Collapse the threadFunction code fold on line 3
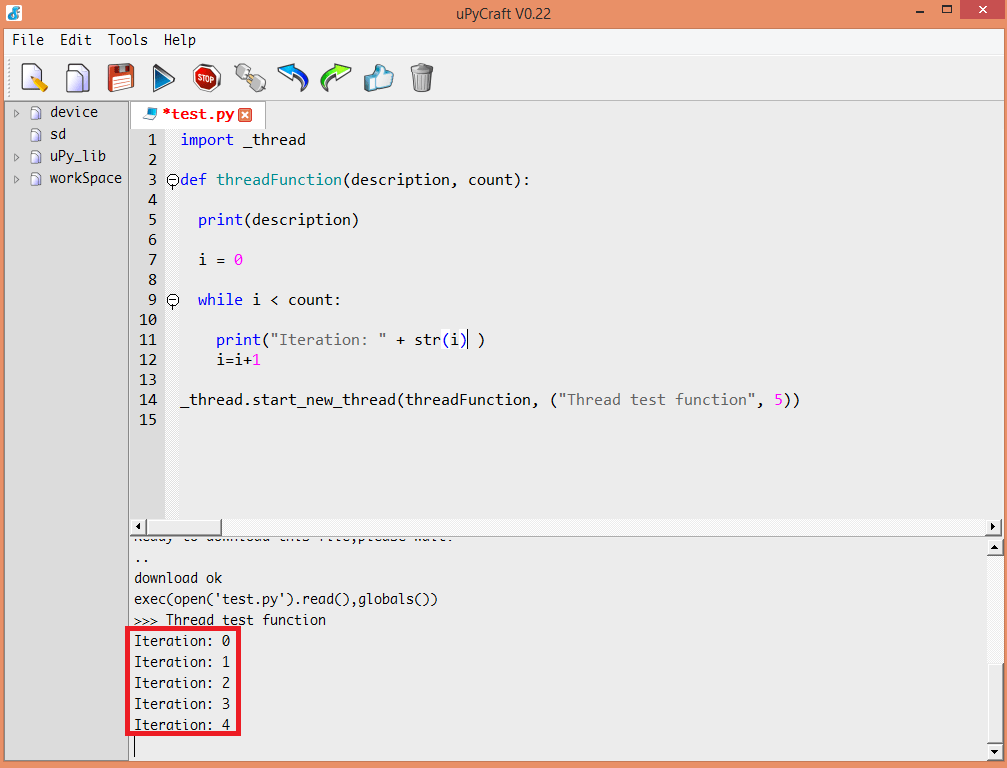Screen dimensions: 1007x768 point(172,180)
